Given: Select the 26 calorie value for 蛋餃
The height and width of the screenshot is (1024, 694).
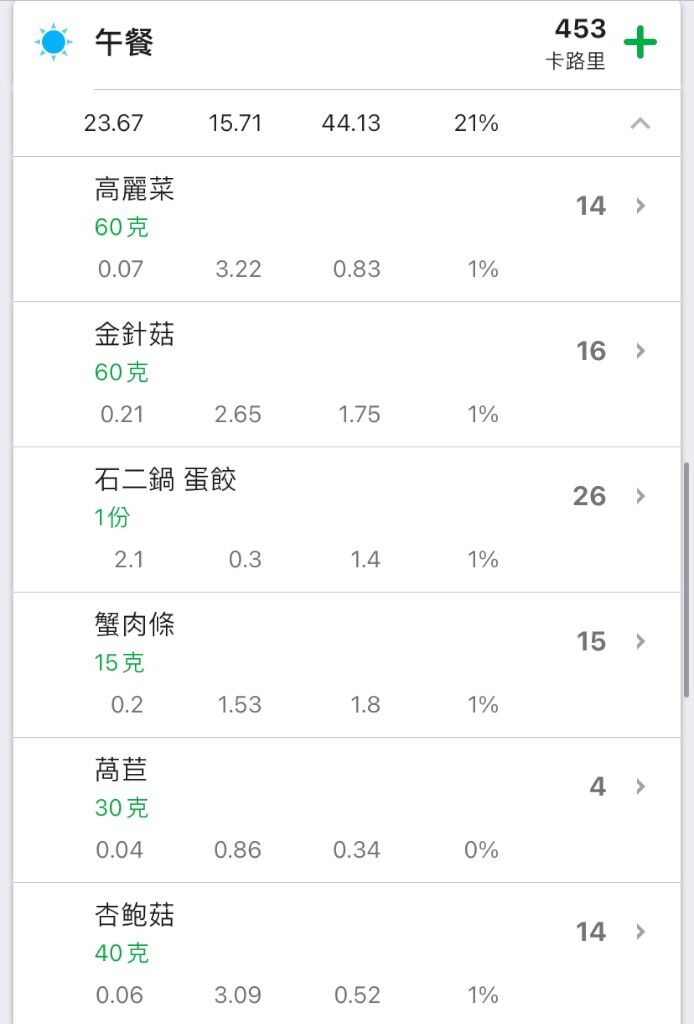Looking at the screenshot, I should 590,496.
